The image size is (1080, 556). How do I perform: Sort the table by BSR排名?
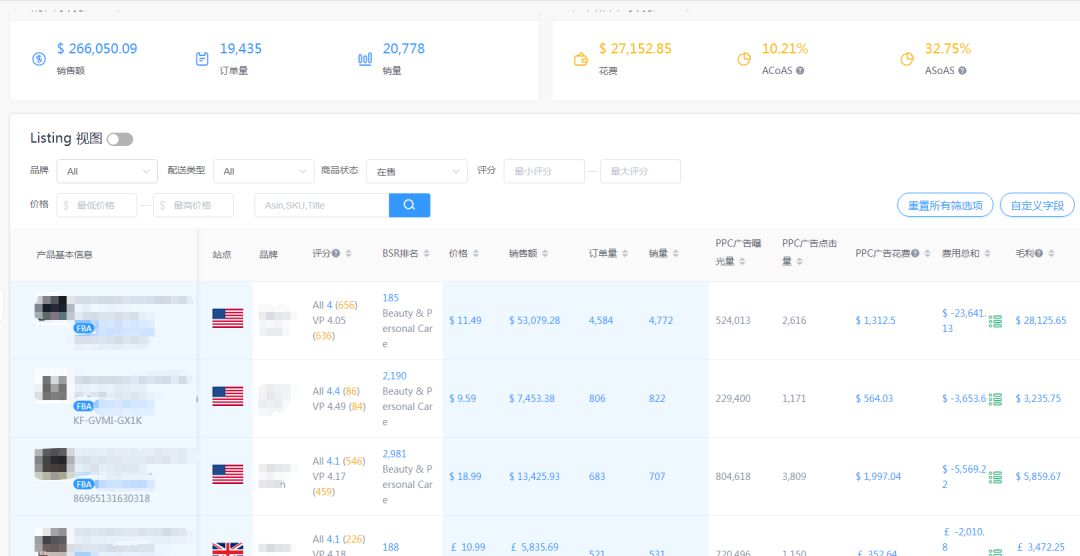427,254
